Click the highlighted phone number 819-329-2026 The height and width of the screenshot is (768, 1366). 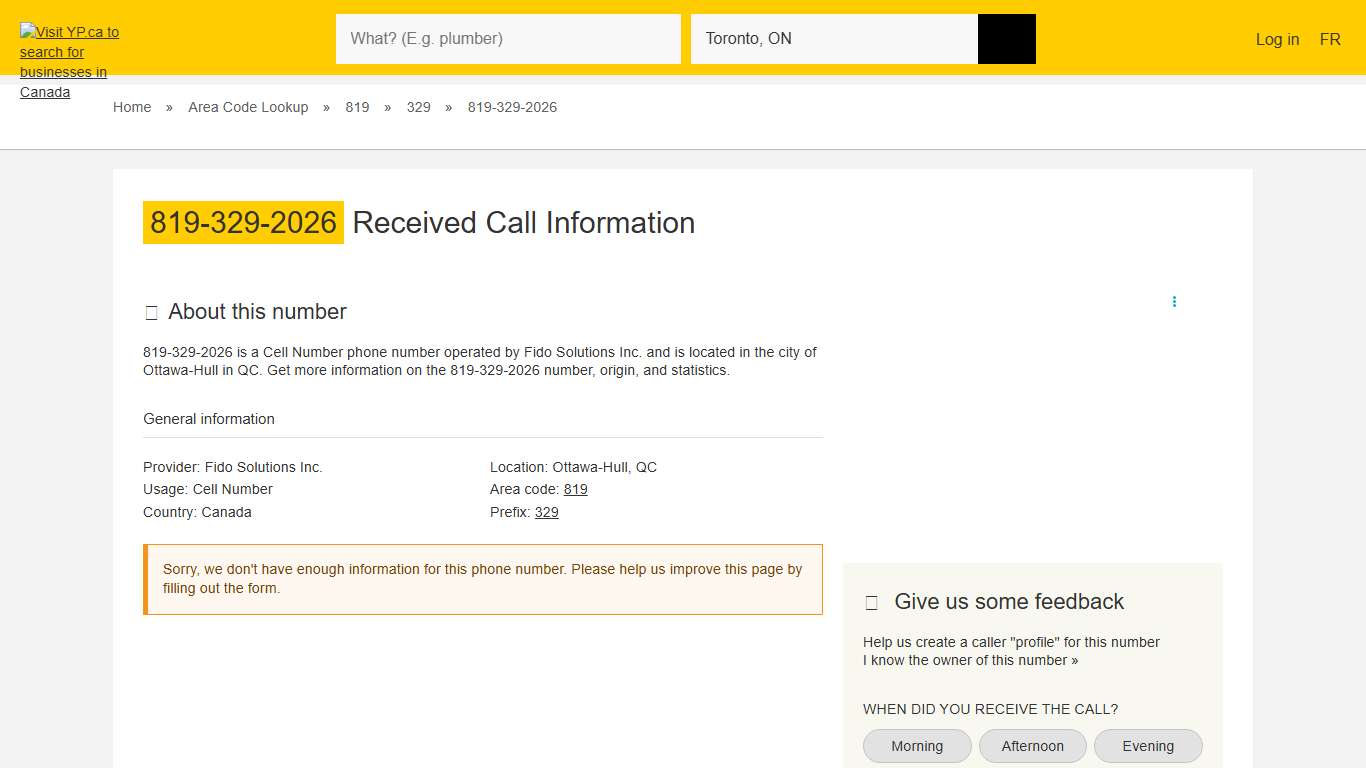tap(243, 222)
